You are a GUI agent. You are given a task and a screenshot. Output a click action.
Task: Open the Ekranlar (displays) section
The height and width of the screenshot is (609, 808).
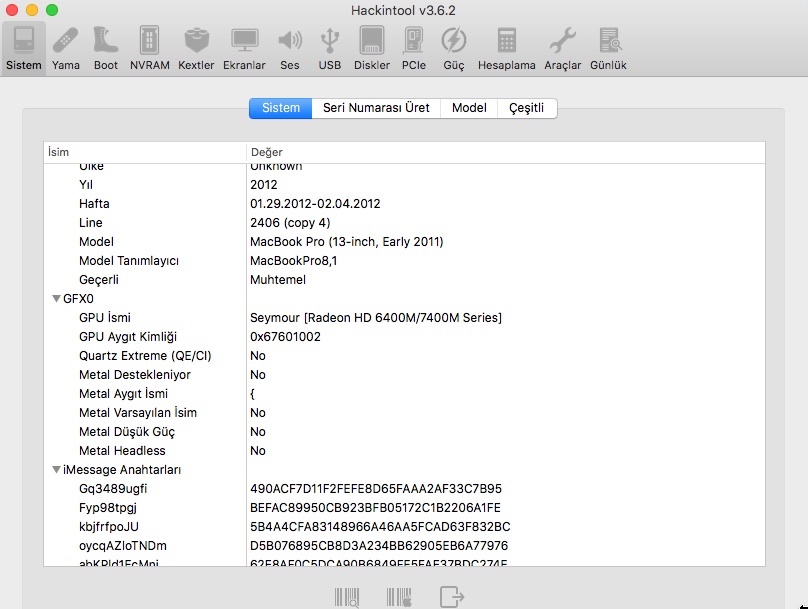[245, 48]
